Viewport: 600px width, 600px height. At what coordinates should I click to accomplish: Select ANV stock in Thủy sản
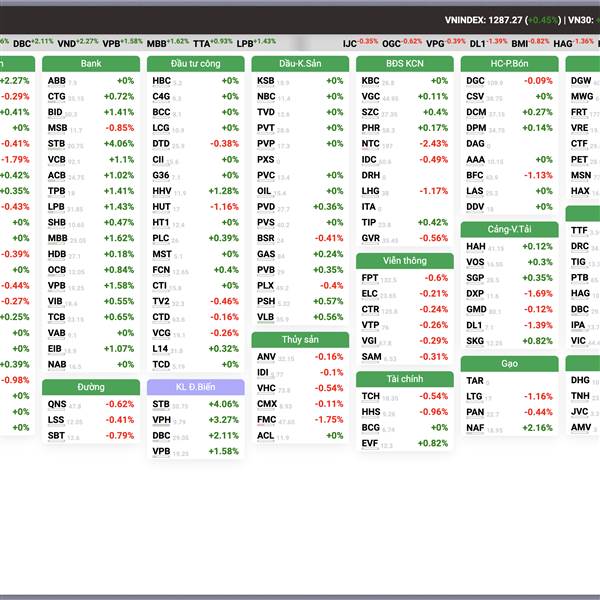click(300, 357)
